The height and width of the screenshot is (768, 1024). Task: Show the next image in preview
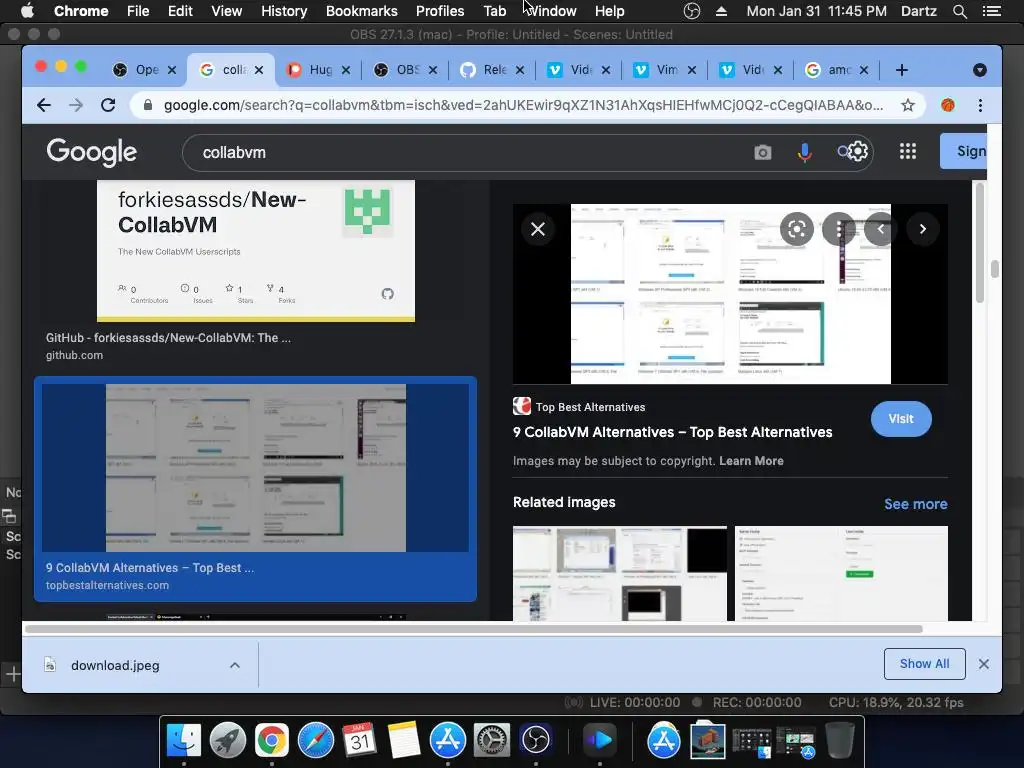click(923, 229)
